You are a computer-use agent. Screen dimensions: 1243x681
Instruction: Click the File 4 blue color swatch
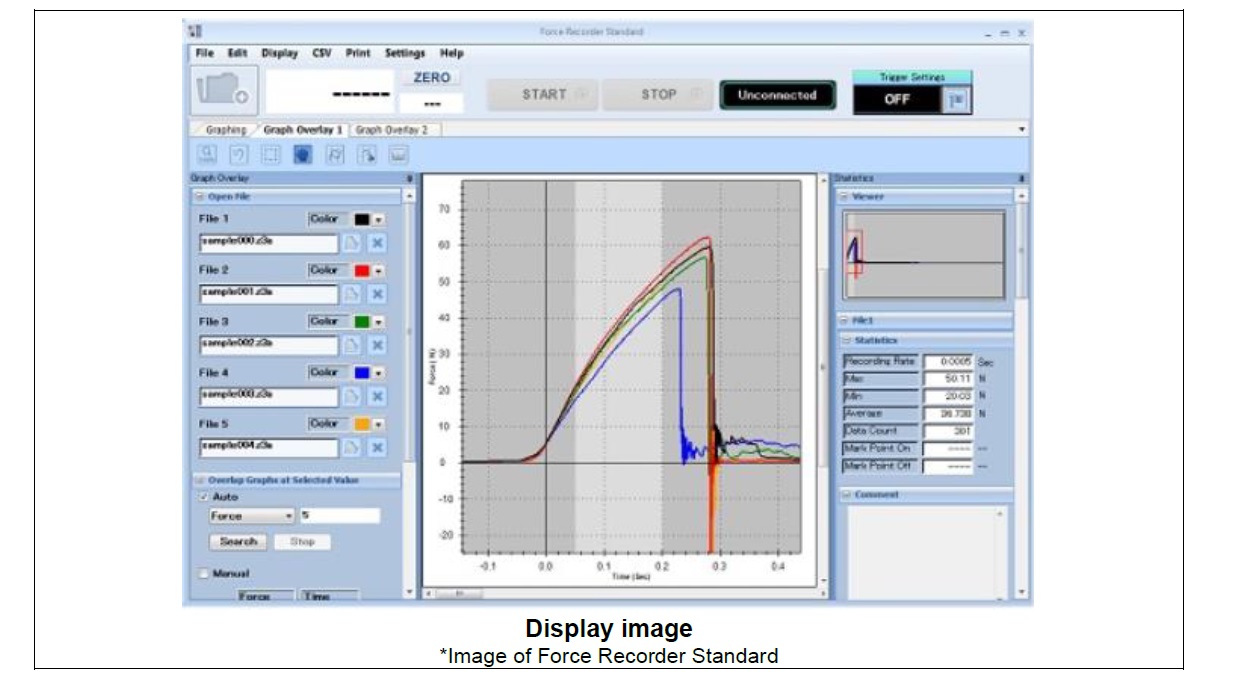pyautogui.click(x=362, y=372)
